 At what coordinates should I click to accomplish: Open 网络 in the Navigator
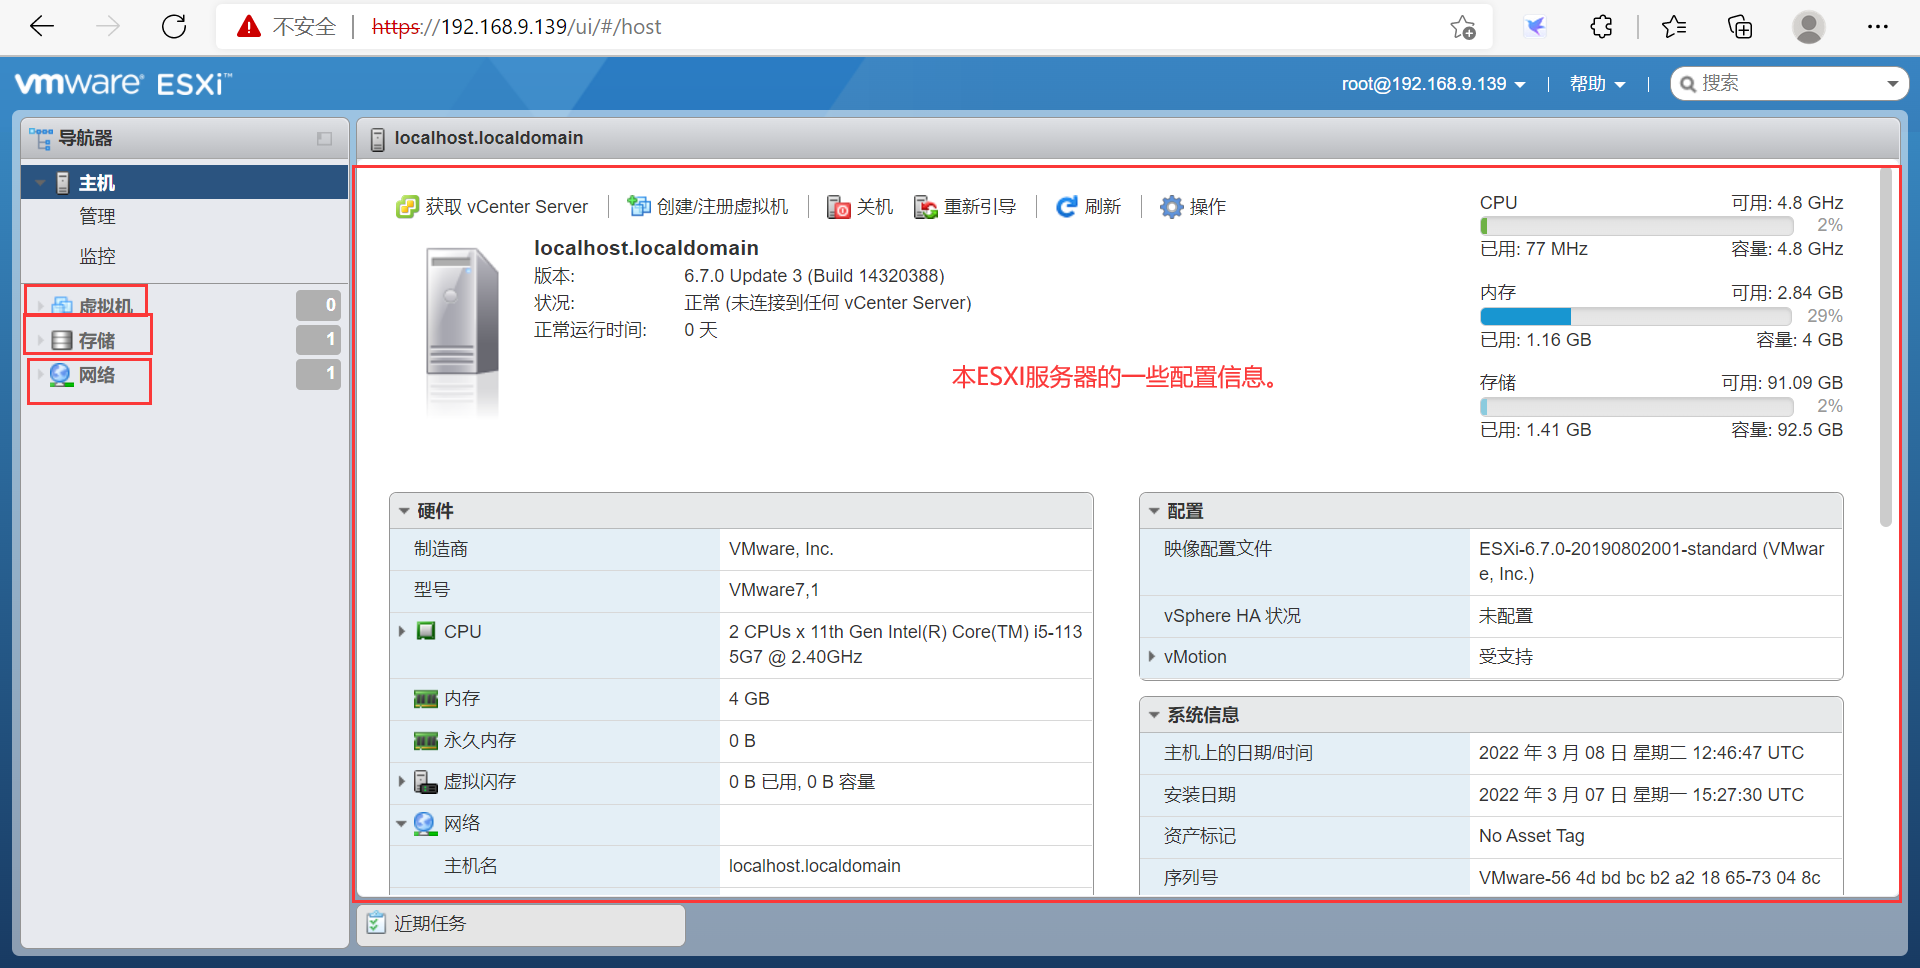(97, 375)
